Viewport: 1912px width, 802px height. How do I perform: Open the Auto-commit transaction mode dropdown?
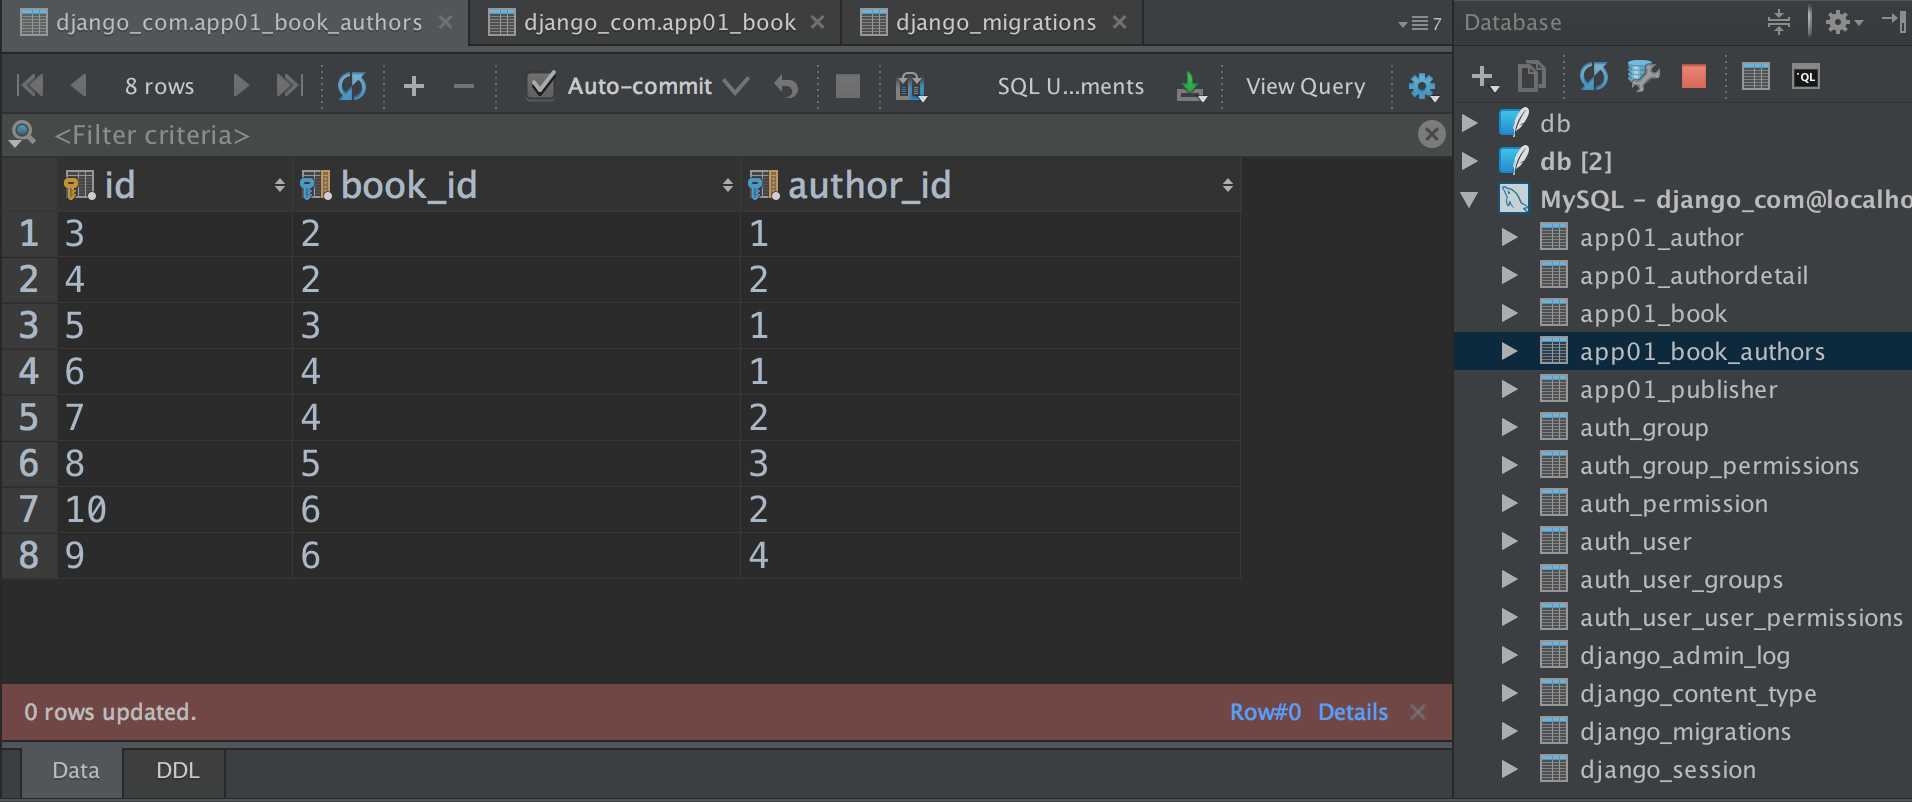point(736,86)
